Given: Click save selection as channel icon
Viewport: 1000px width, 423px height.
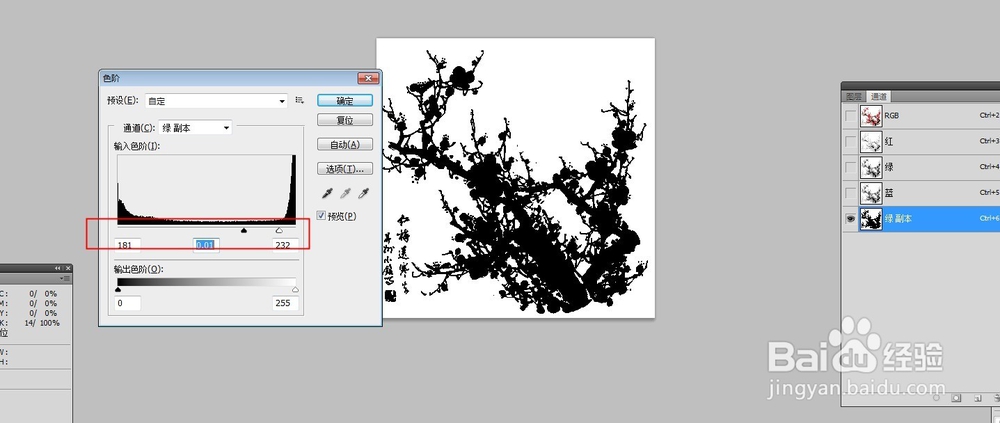Looking at the screenshot, I should click(956, 397).
